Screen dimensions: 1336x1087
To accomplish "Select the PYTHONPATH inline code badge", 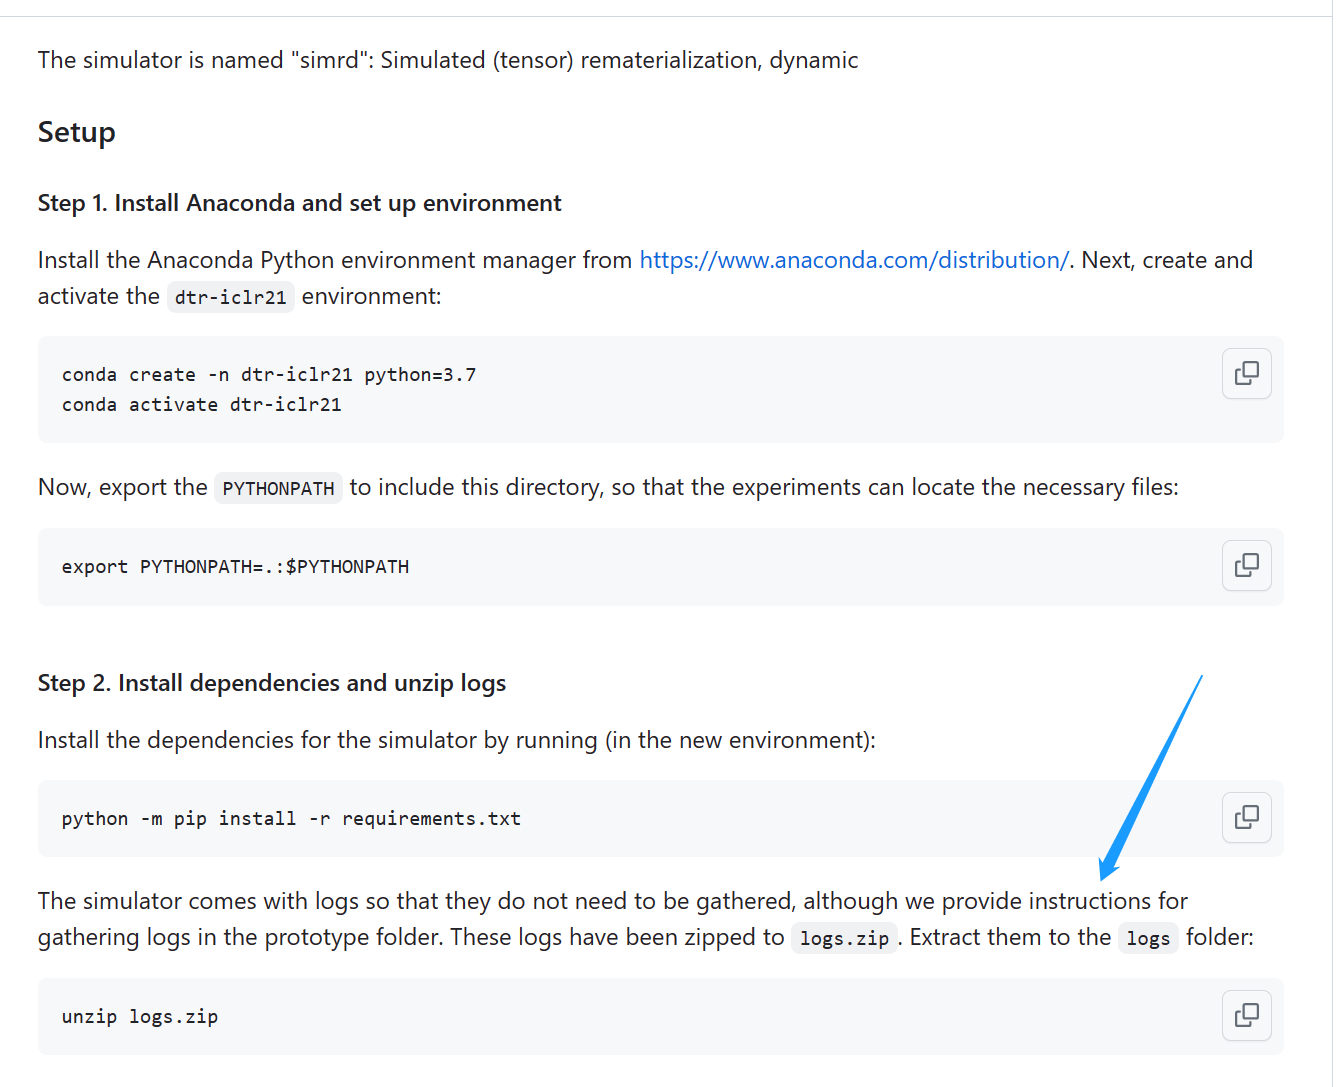I will [x=278, y=487].
